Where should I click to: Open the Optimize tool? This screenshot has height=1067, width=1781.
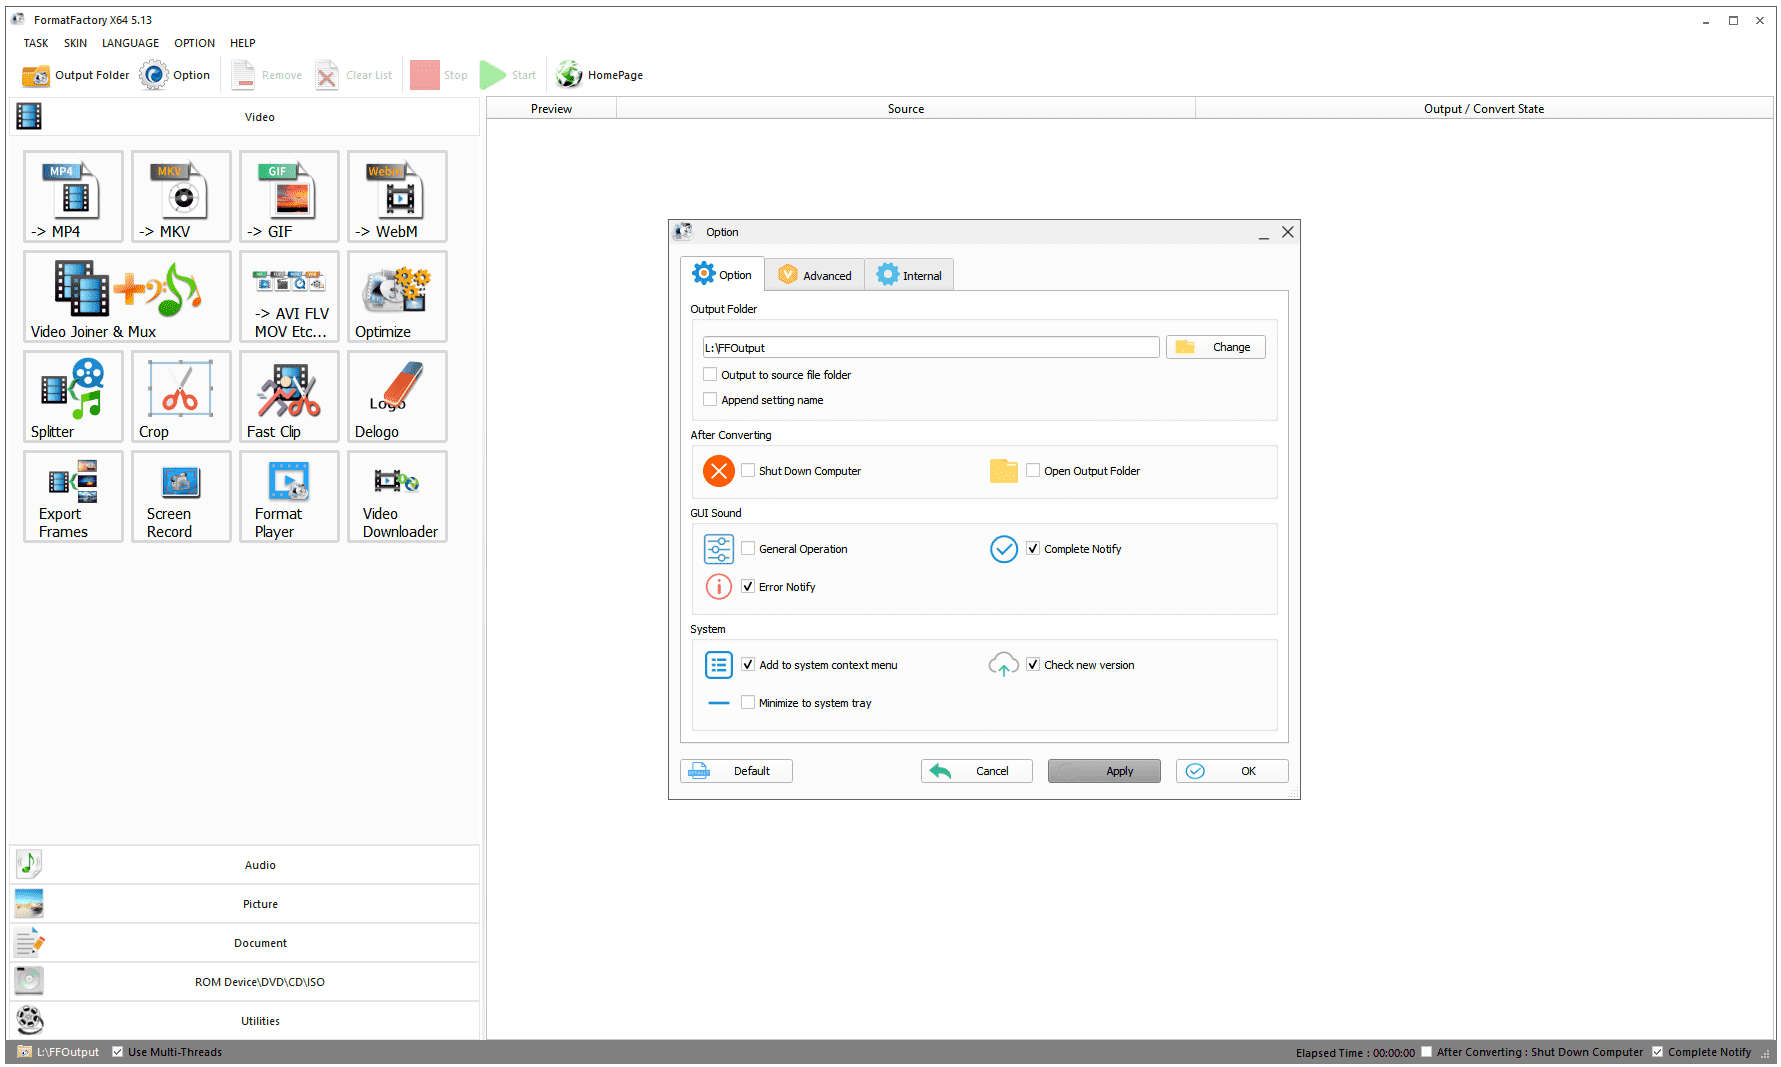(x=397, y=296)
